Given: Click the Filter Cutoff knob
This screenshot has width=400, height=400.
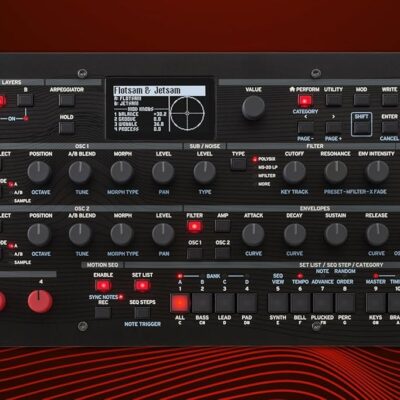Looking at the screenshot, I should [294, 172].
